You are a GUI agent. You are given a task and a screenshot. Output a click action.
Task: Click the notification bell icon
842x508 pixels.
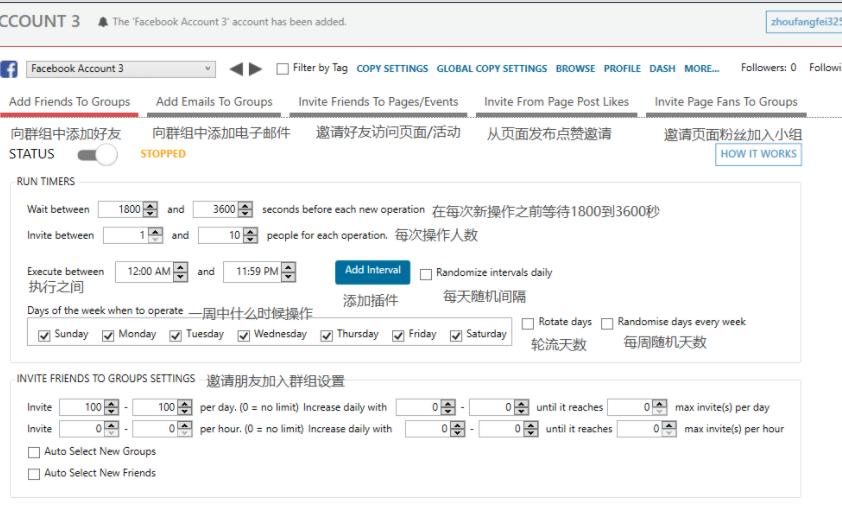point(103,22)
